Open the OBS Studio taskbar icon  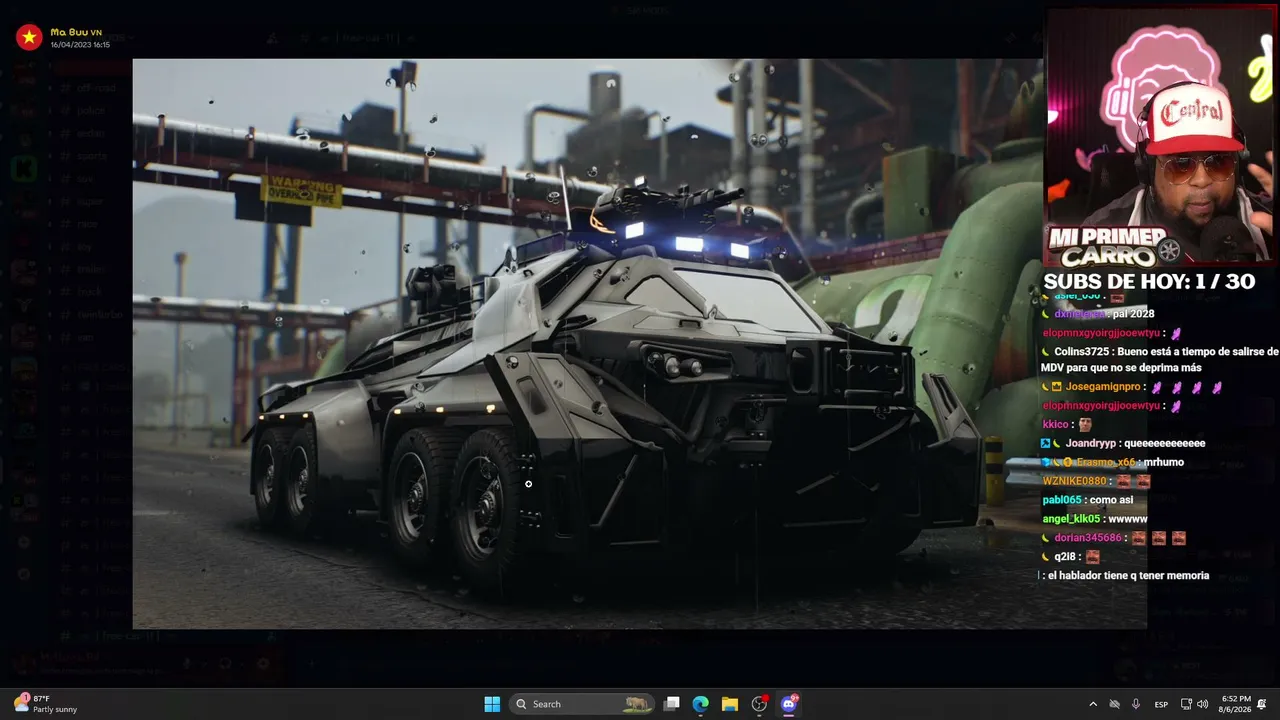[x=759, y=704]
